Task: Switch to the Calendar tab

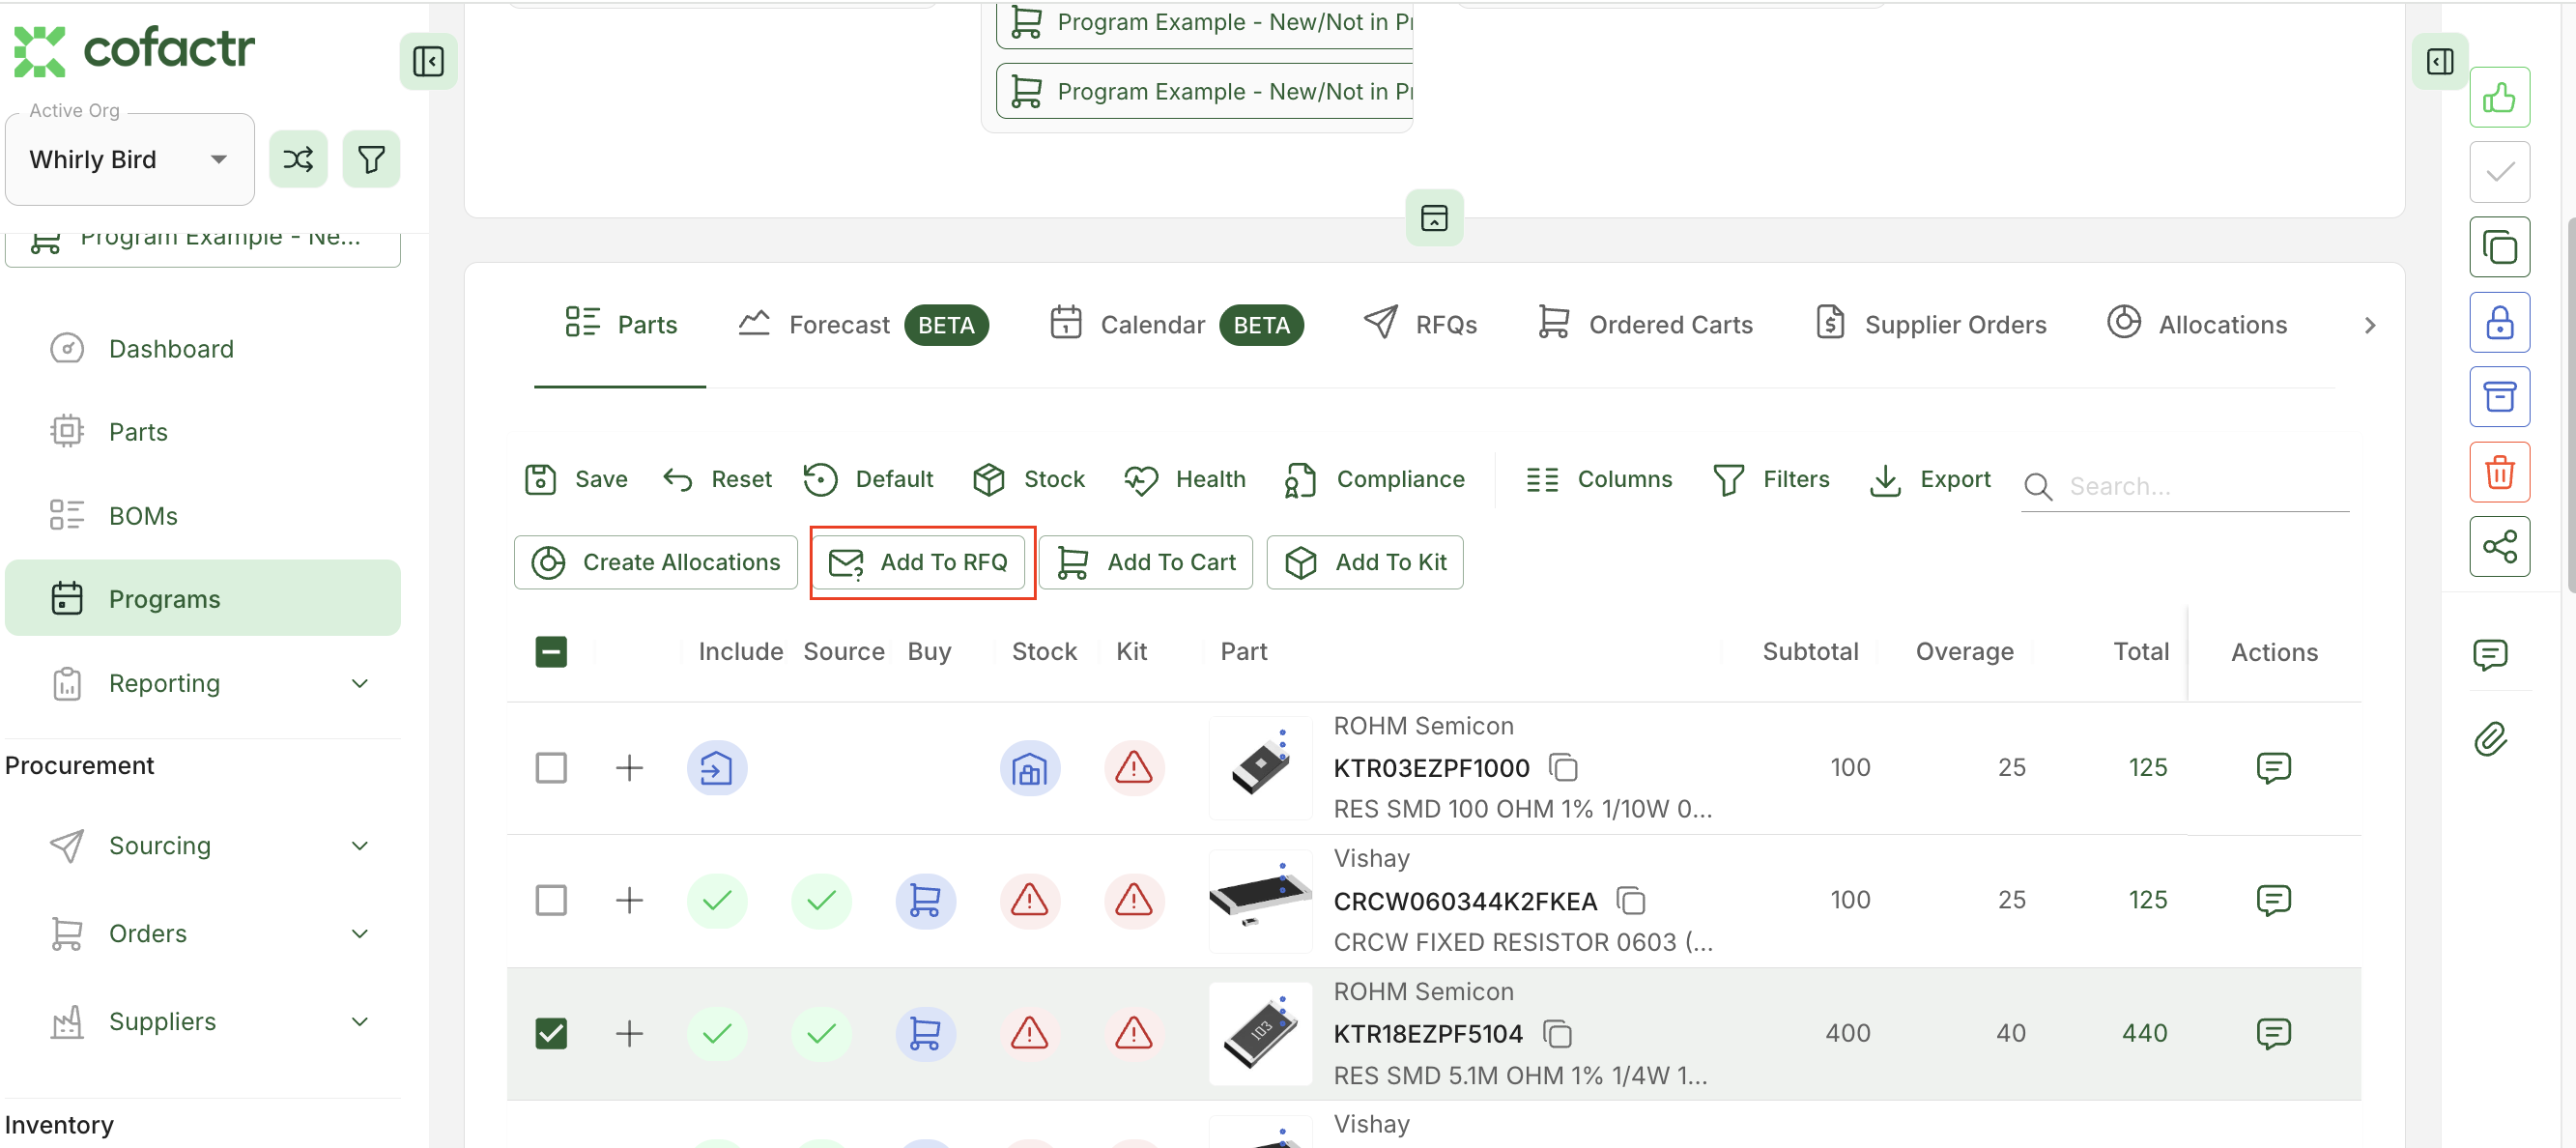Action: [x=1176, y=325]
